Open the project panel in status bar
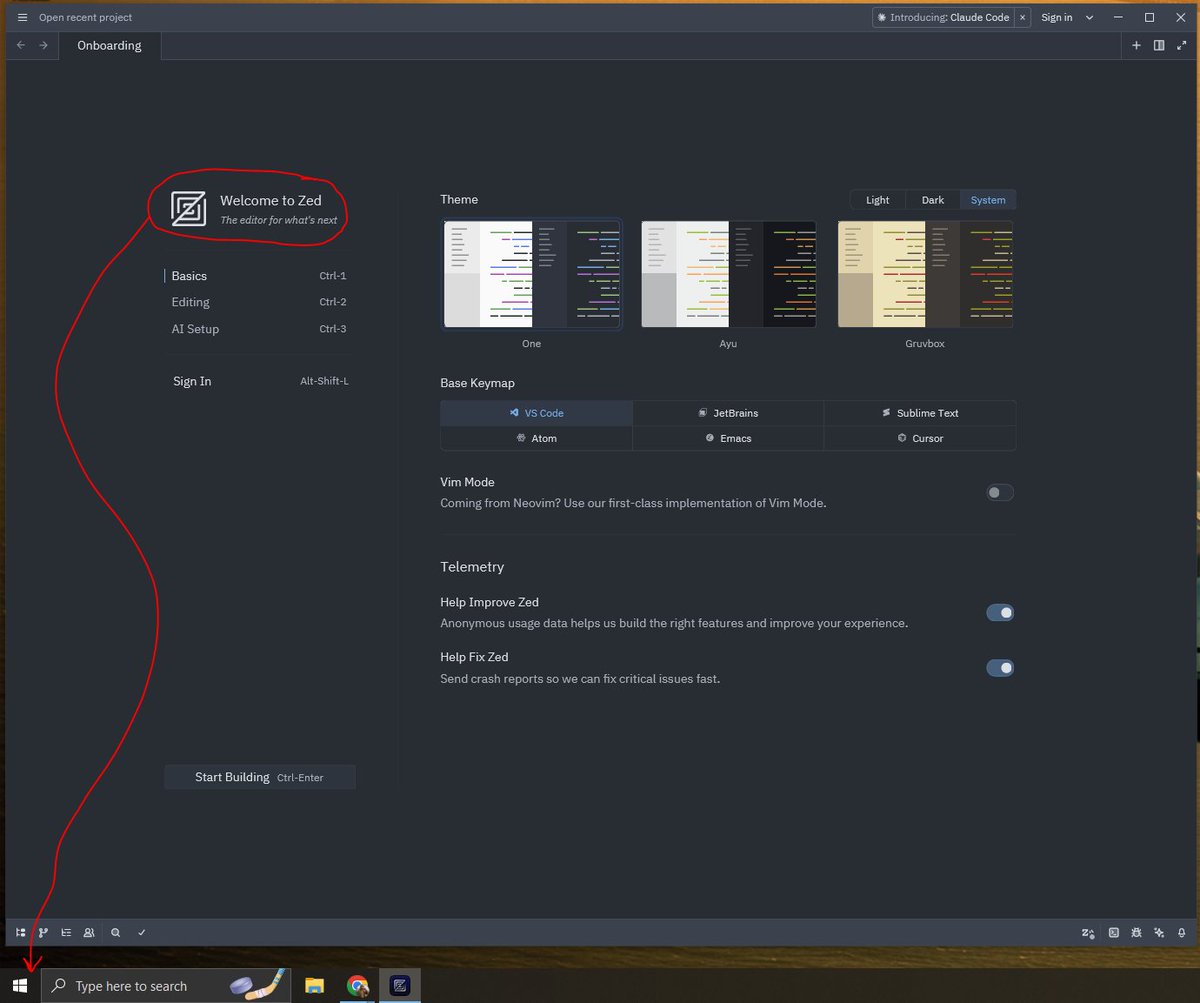The width and height of the screenshot is (1200, 1003). click(x=20, y=932)
